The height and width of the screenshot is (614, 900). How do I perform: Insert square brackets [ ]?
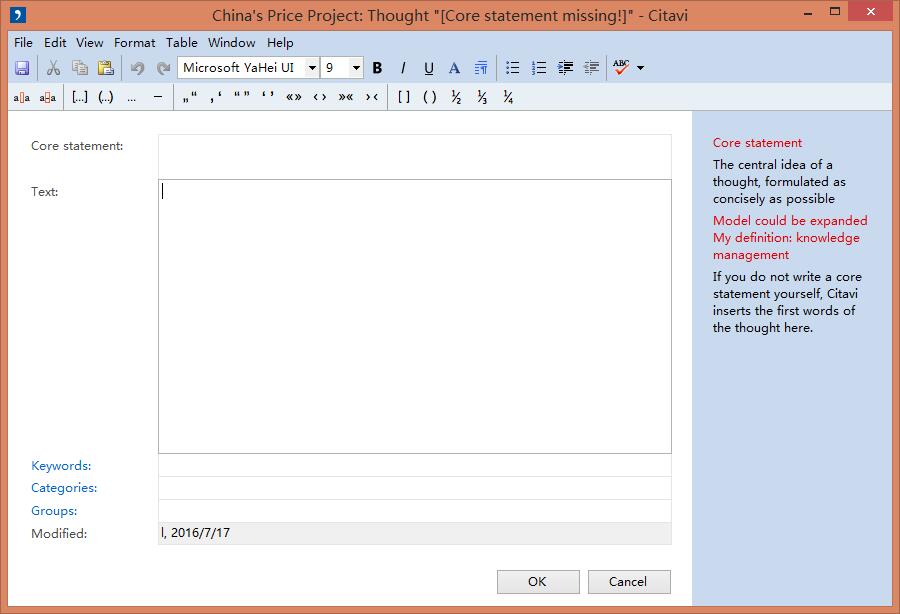click(x=404, y=98)
